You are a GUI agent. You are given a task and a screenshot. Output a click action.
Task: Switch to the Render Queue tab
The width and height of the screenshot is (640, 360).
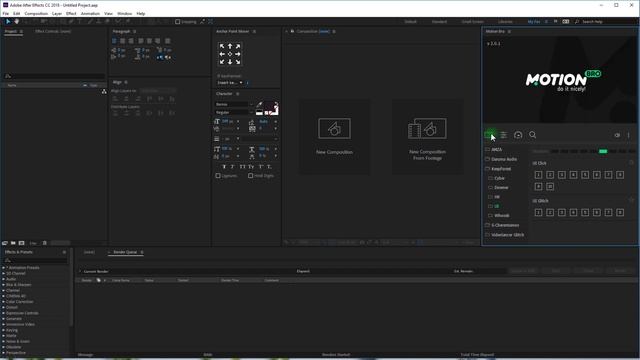[125, 252]
